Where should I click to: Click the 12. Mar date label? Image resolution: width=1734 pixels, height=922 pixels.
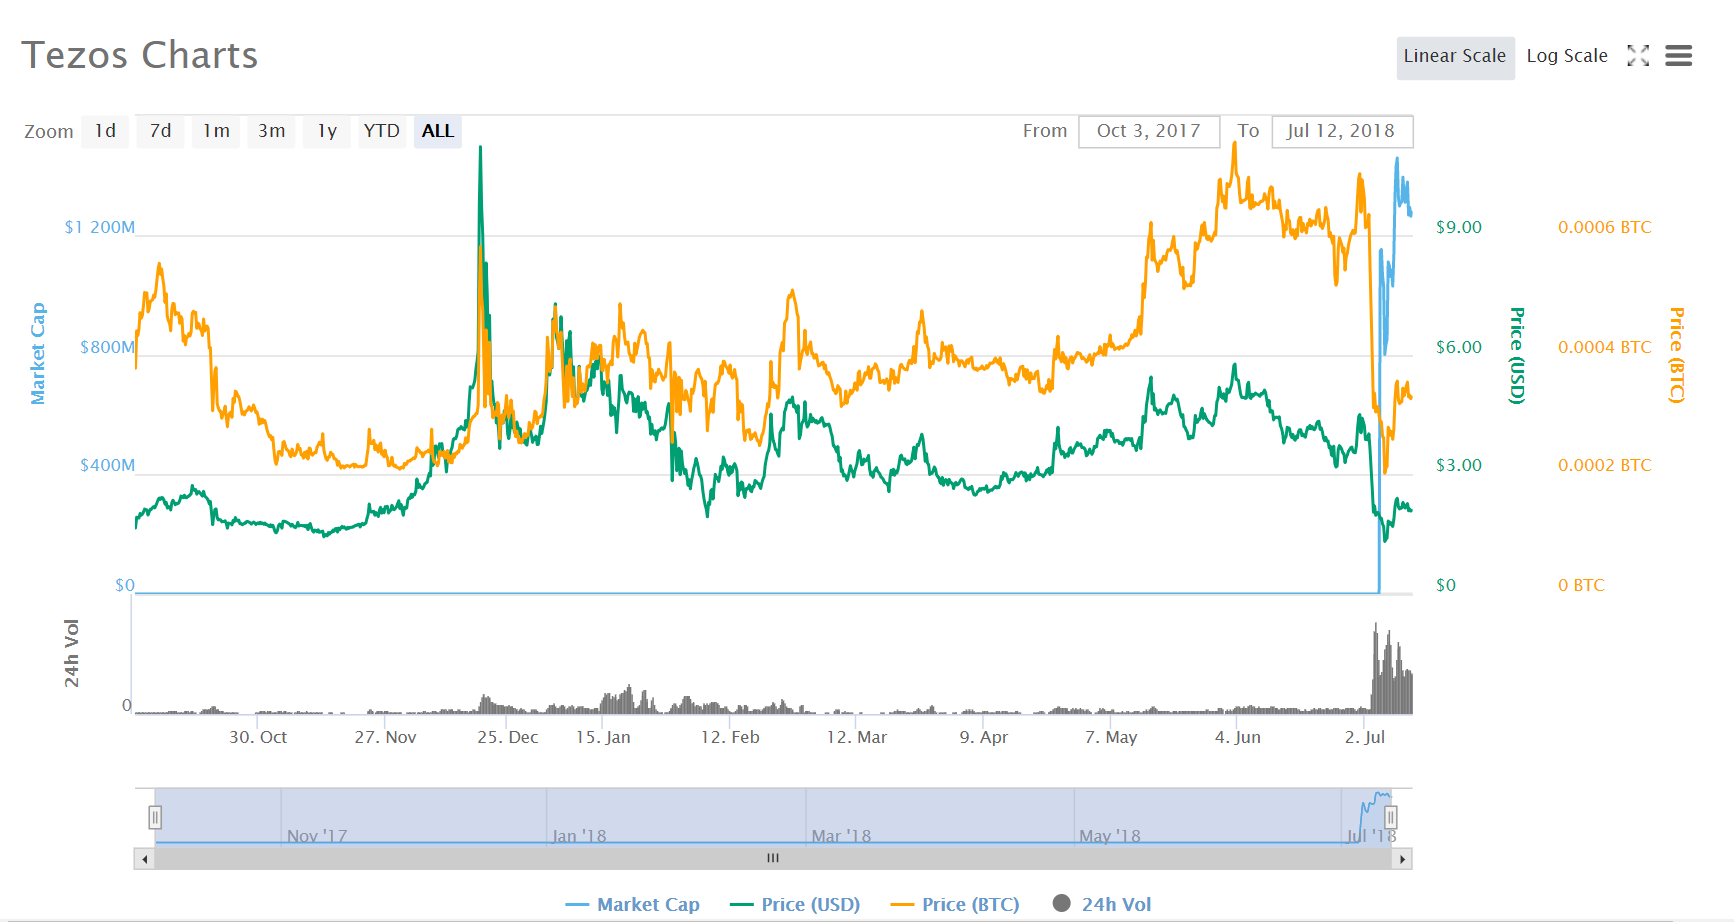[857, 737]
